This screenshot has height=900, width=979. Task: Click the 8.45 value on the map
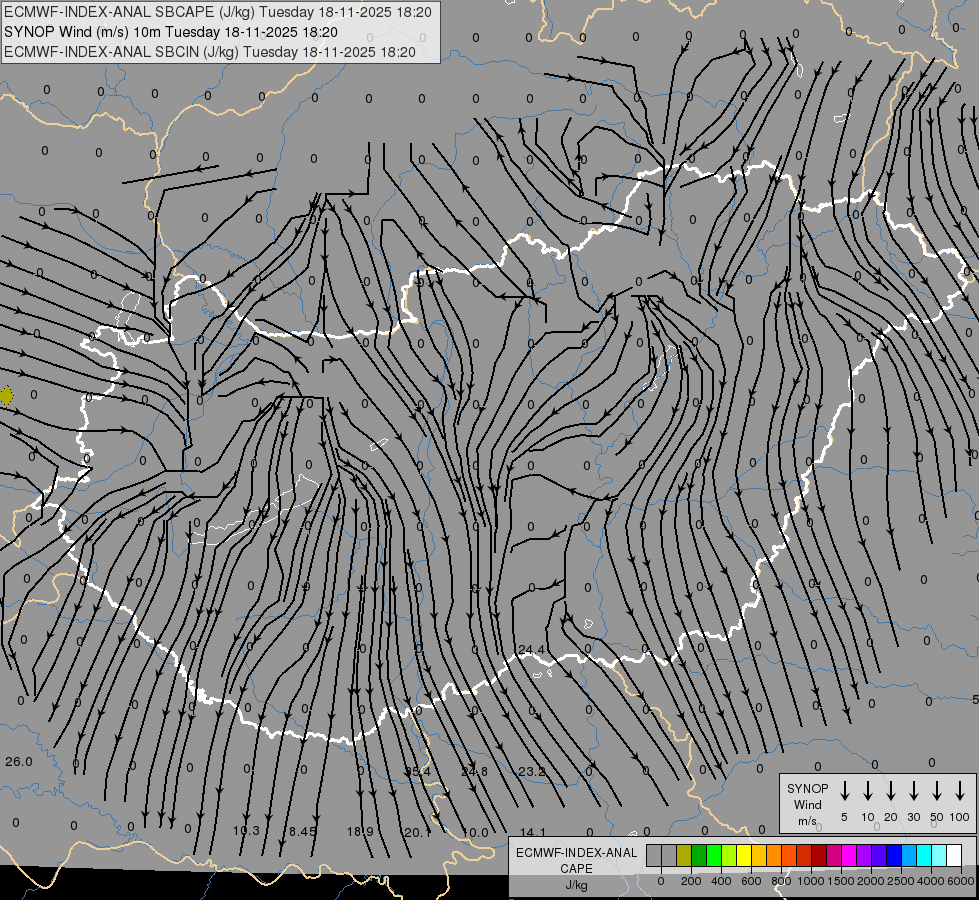[303, 831]
